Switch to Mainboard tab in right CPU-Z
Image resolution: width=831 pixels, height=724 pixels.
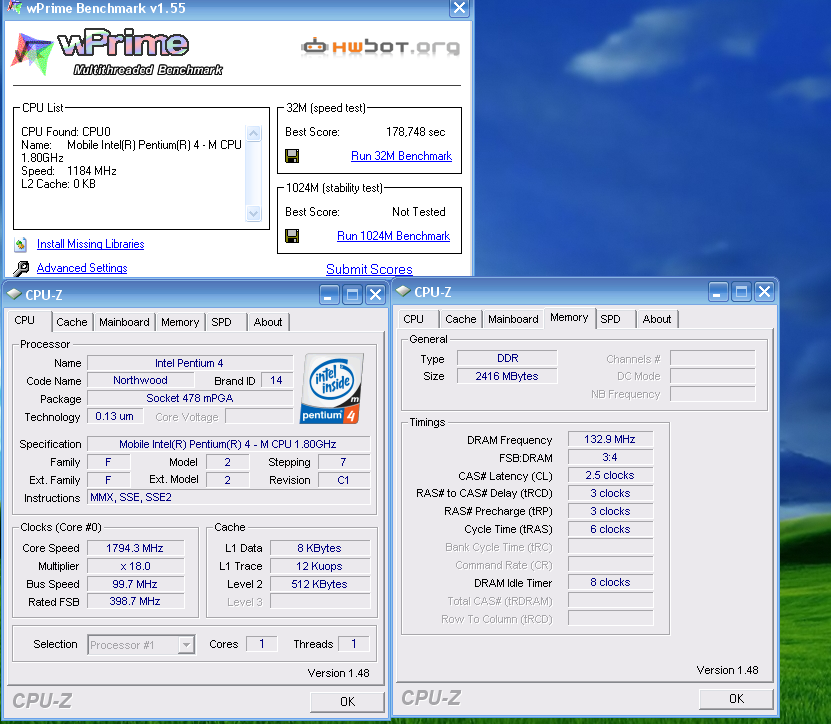(x=513, y=319)
